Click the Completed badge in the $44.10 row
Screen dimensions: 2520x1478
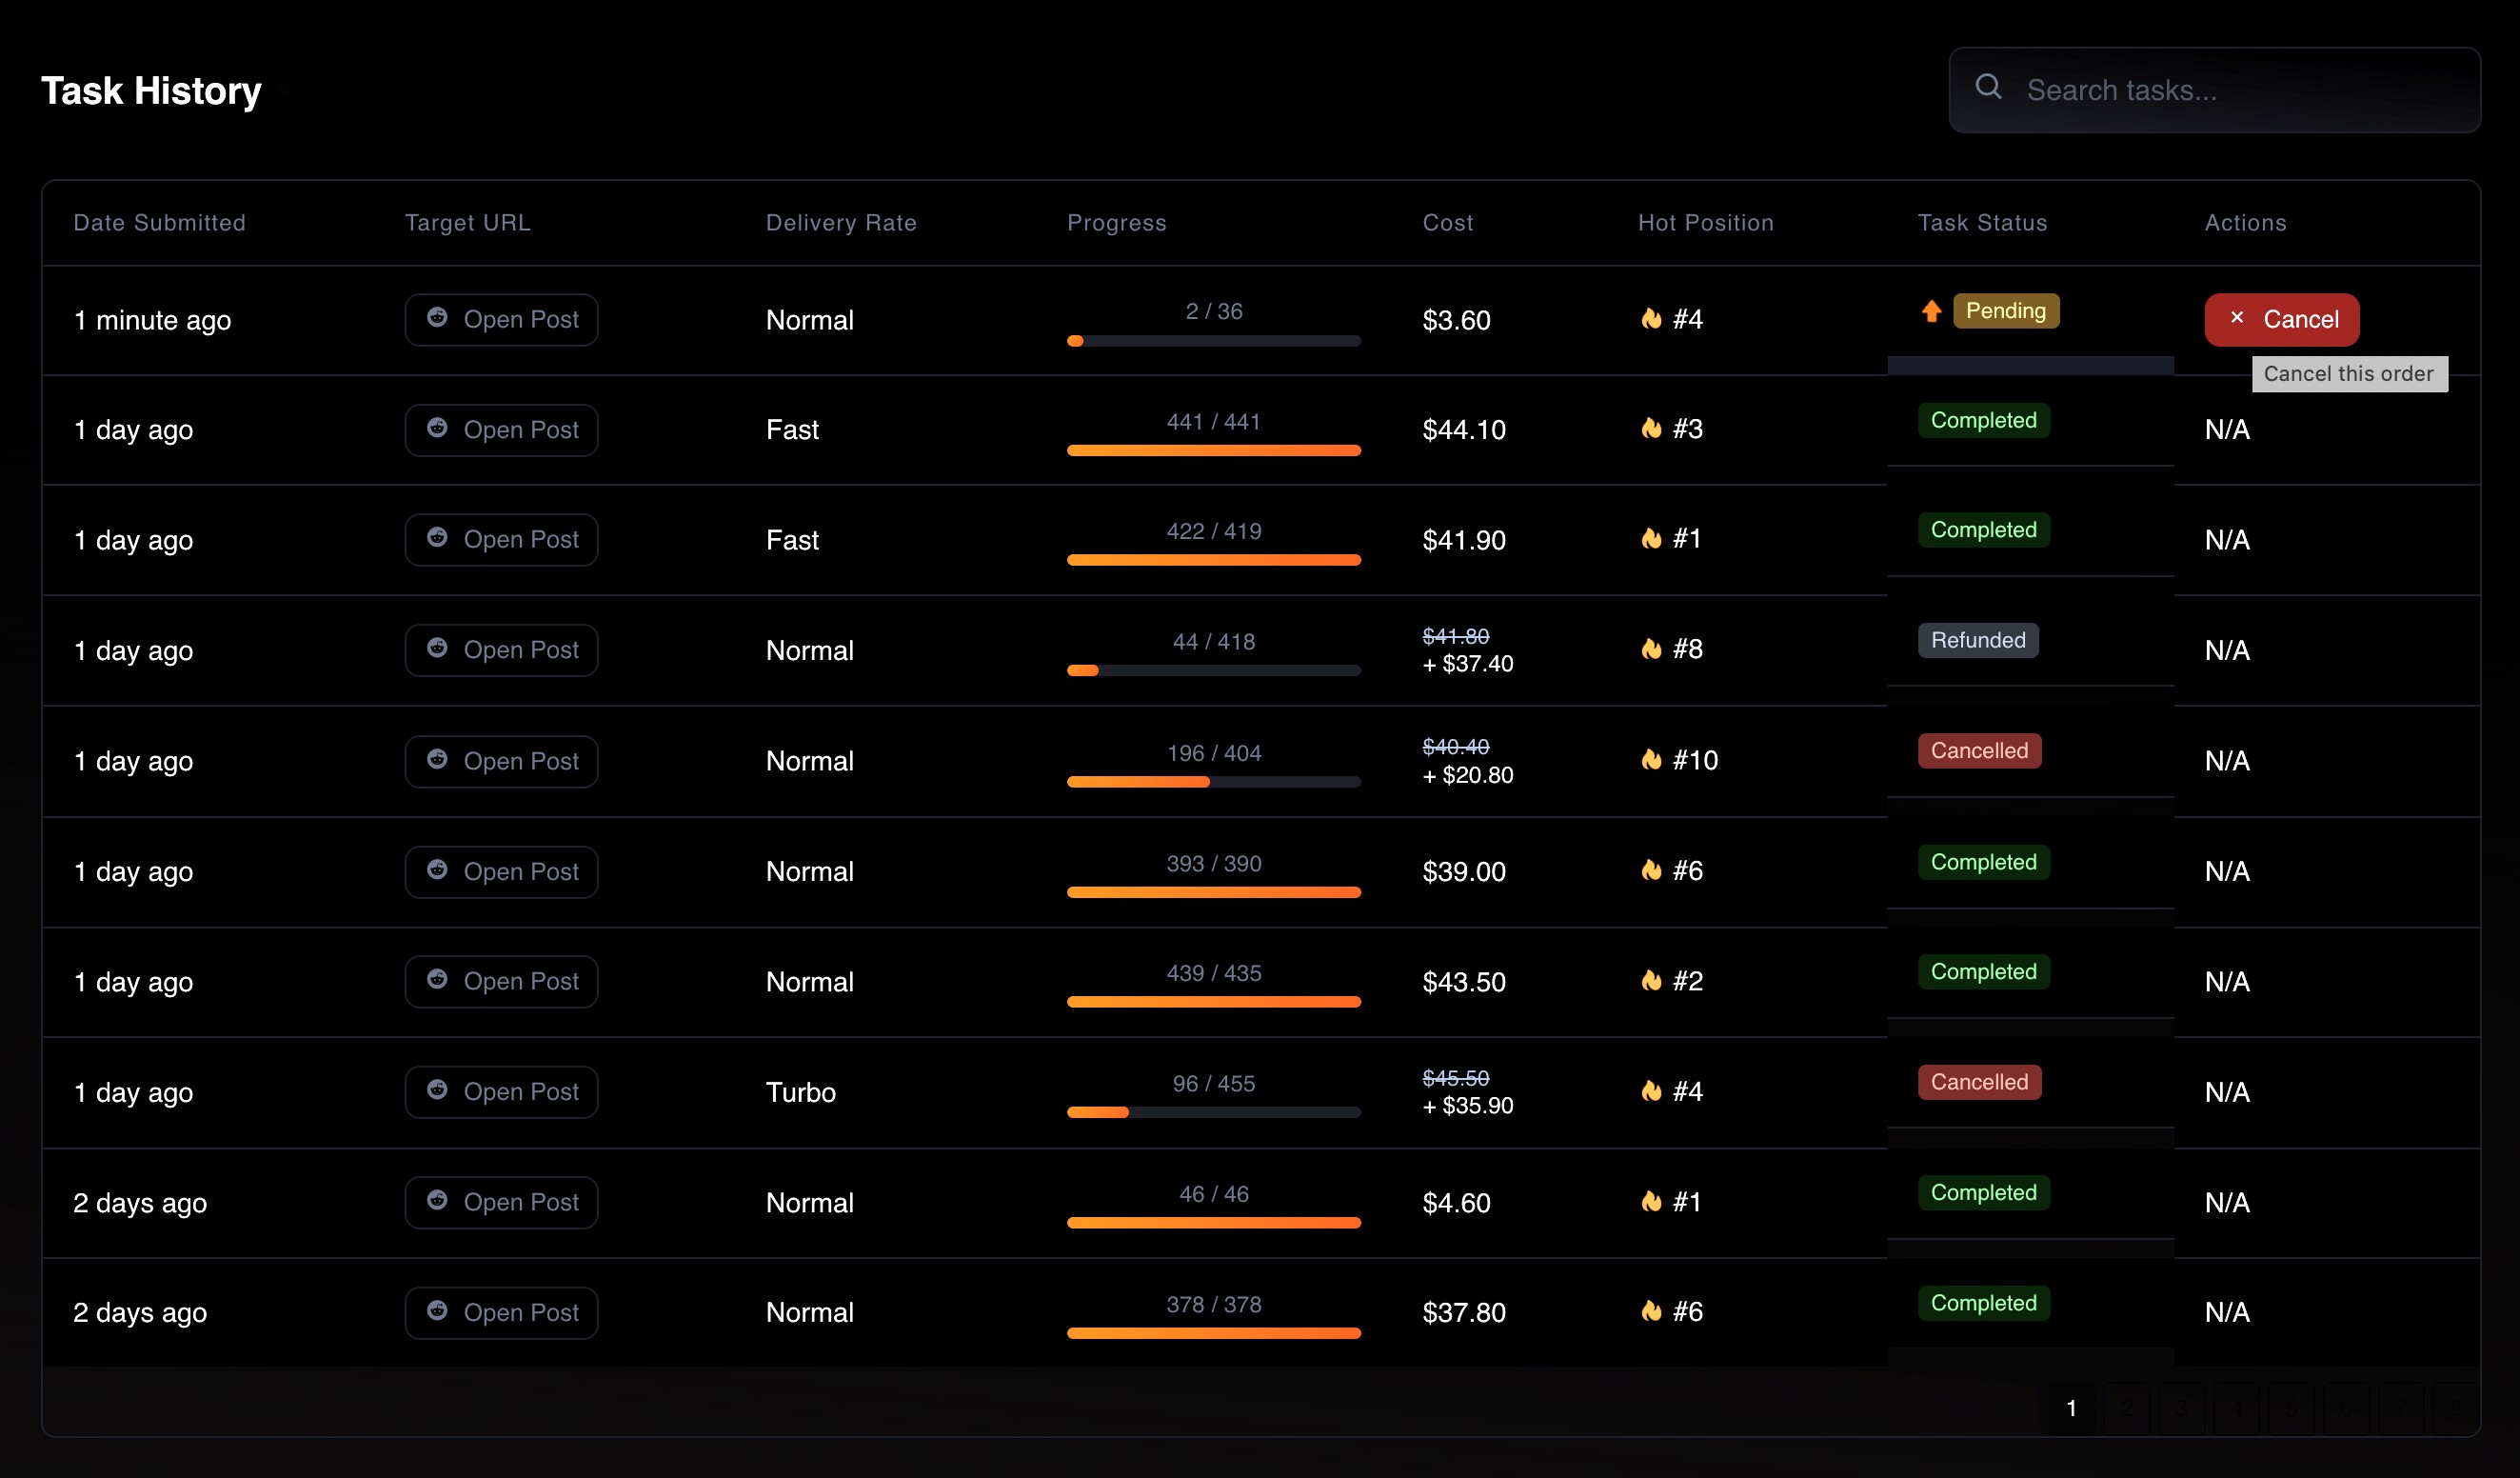[x=1983, y=420]
